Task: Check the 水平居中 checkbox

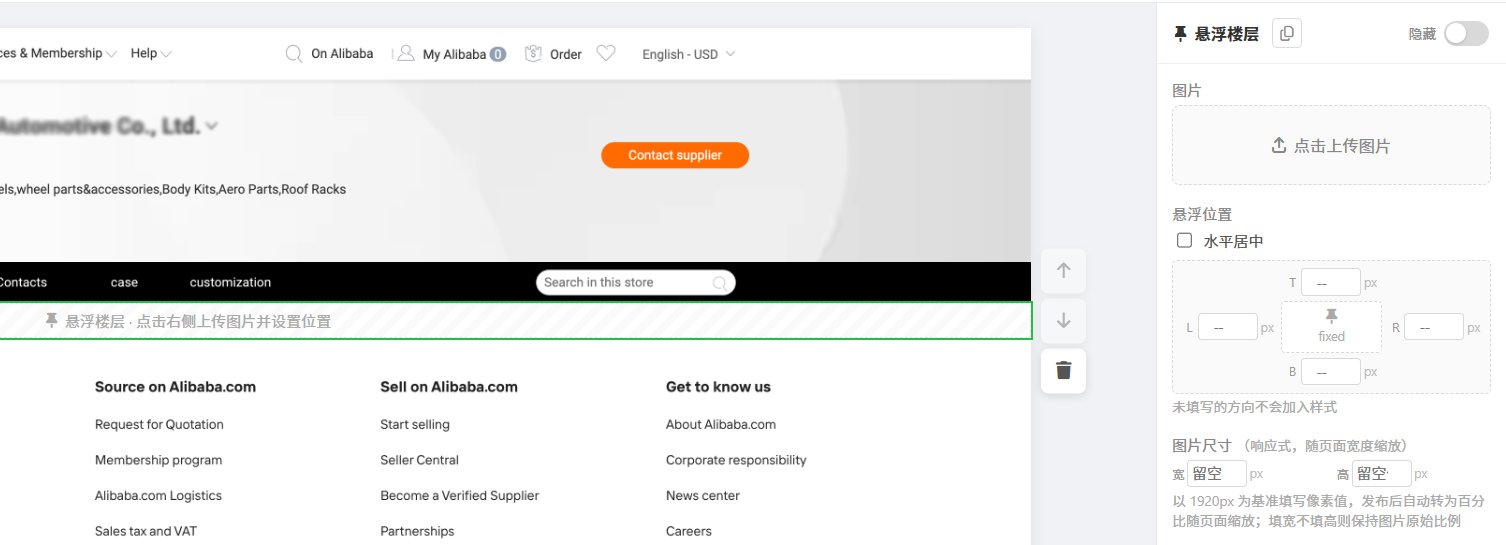Action: pyautogui.click(x=1184, y=240)
